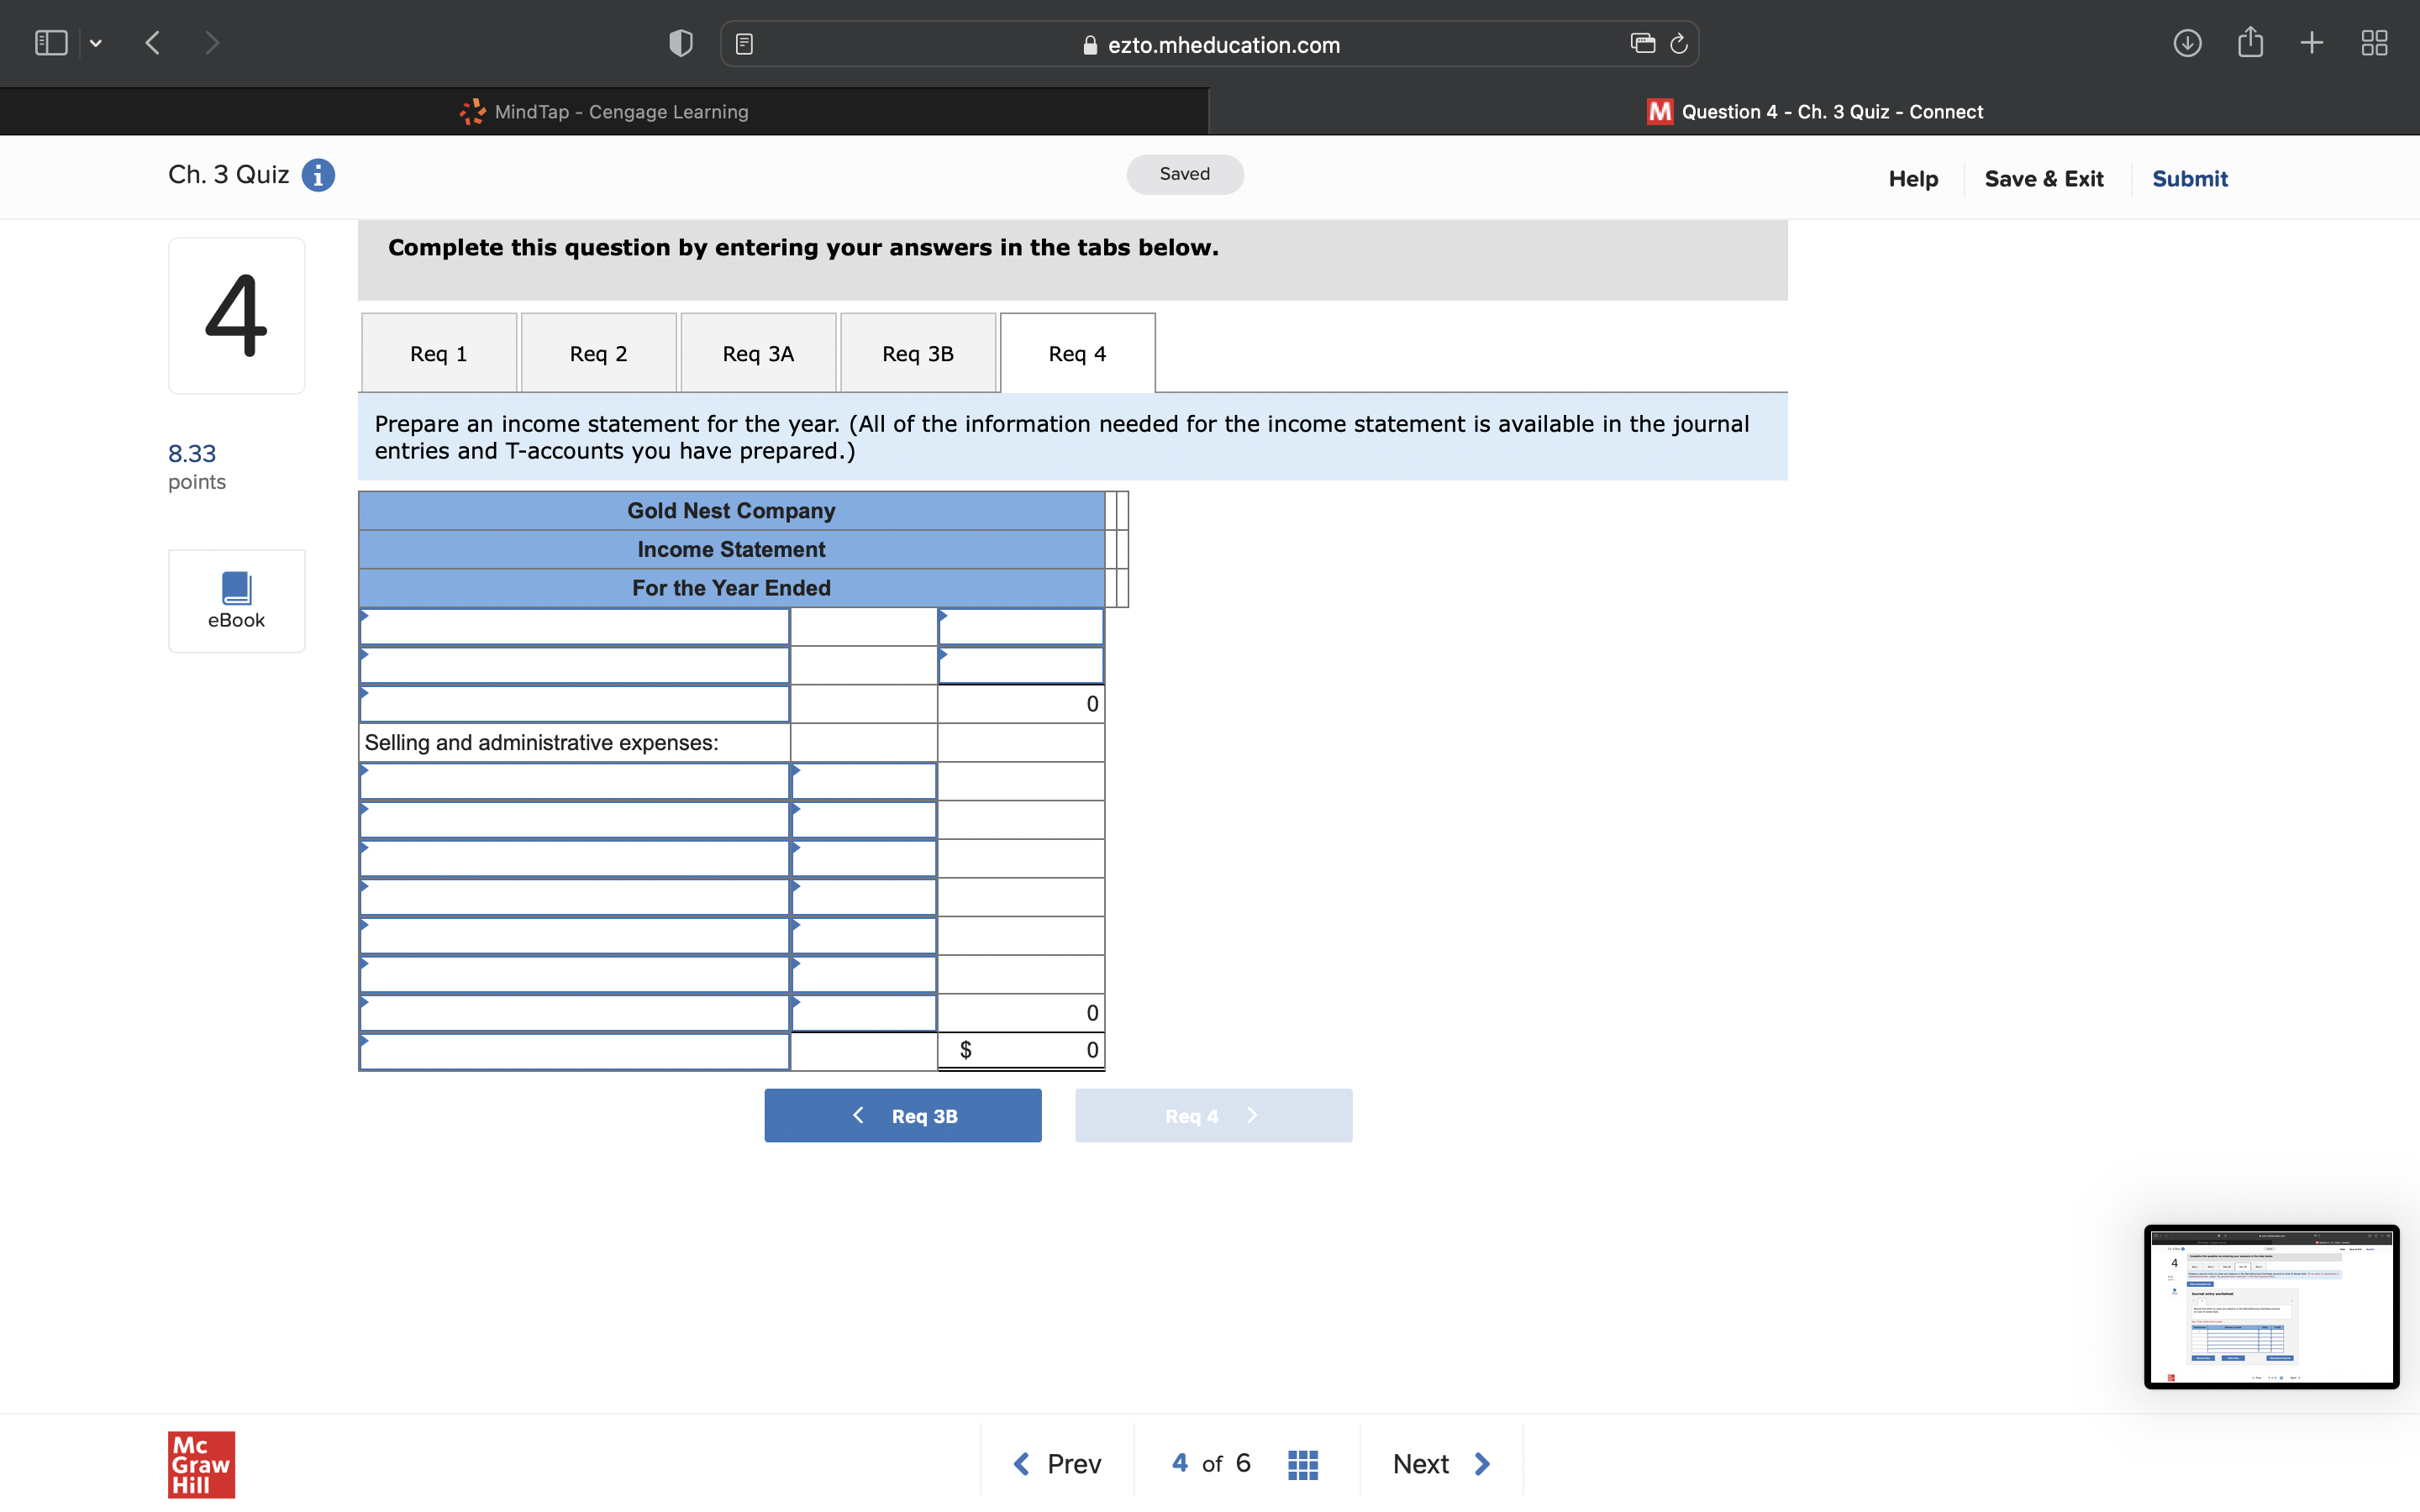The image size is (2420, 1512).
Task: Click the info icon beside Ch. 3 Quiz
Action: (317, 175)
